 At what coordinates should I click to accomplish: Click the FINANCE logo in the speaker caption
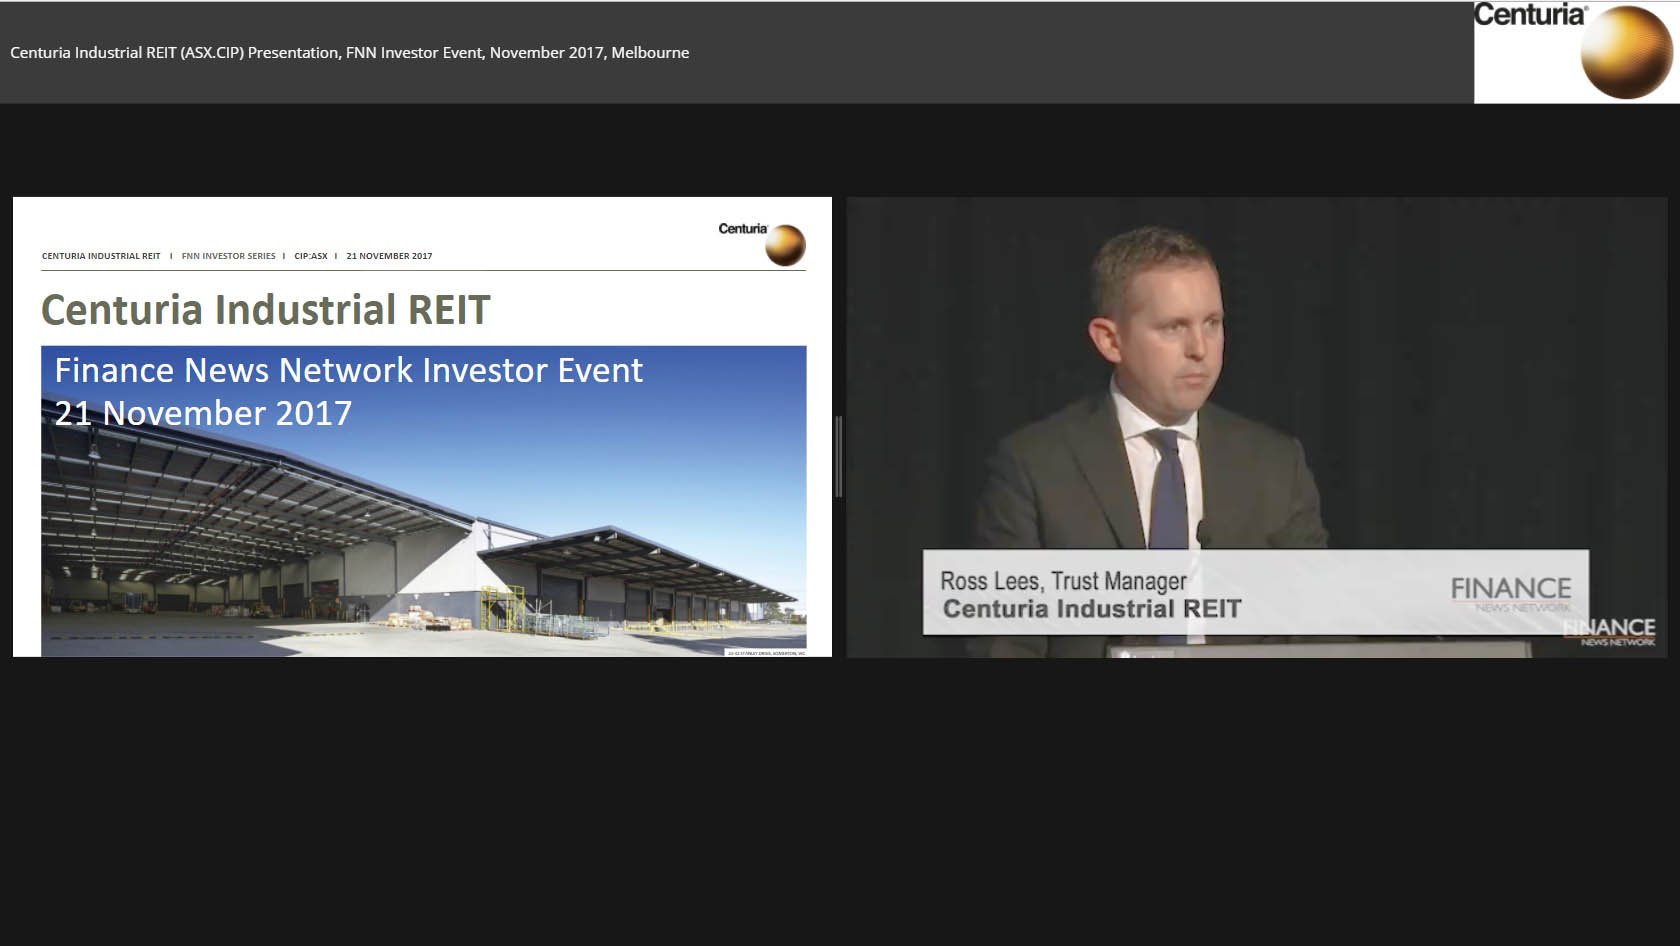tap(1511, 591)
